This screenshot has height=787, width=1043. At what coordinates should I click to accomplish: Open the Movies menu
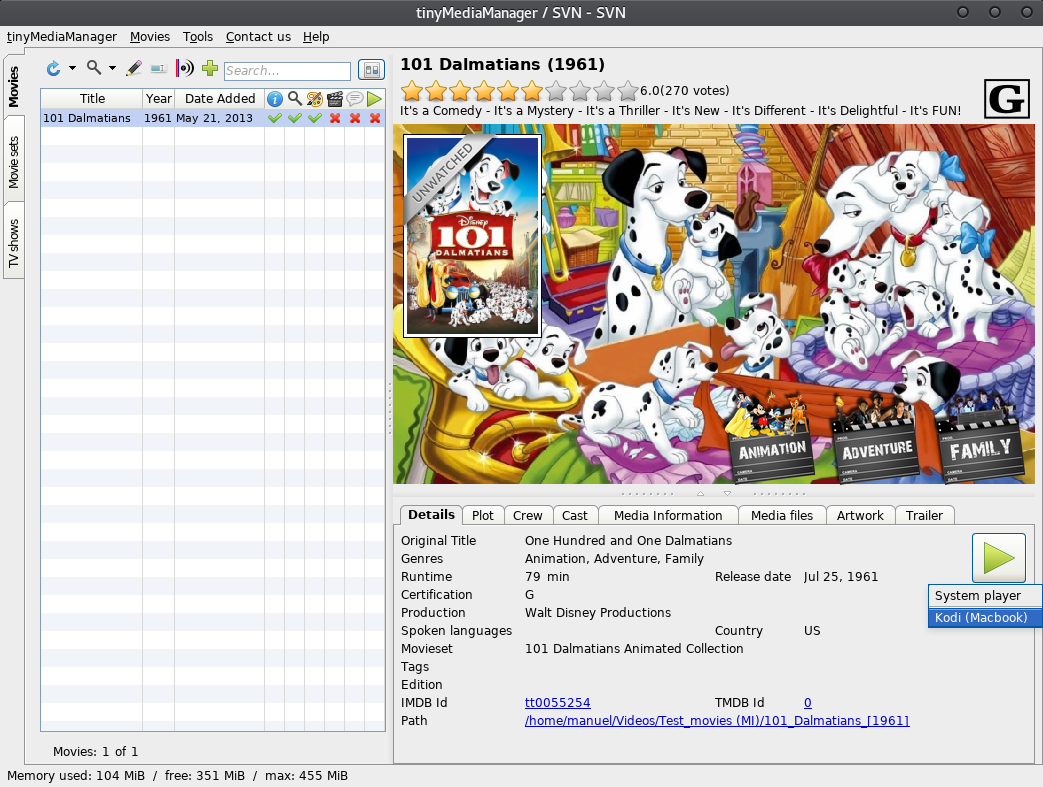pos(150,37)
